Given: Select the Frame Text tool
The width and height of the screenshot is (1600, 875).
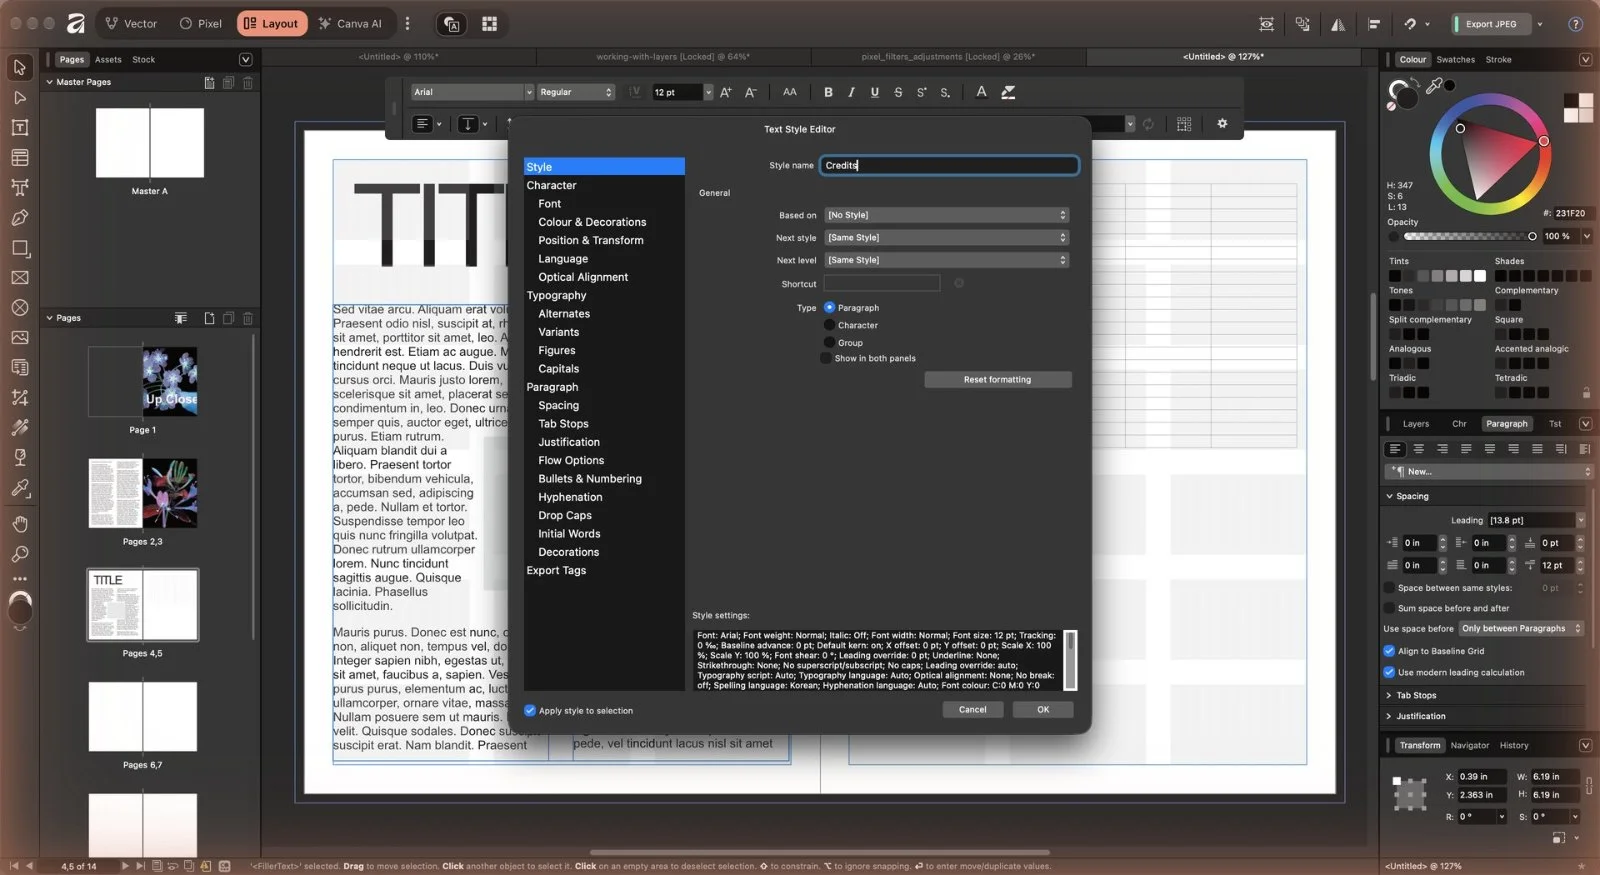Looking at the screenshot, I should (19, 128).
